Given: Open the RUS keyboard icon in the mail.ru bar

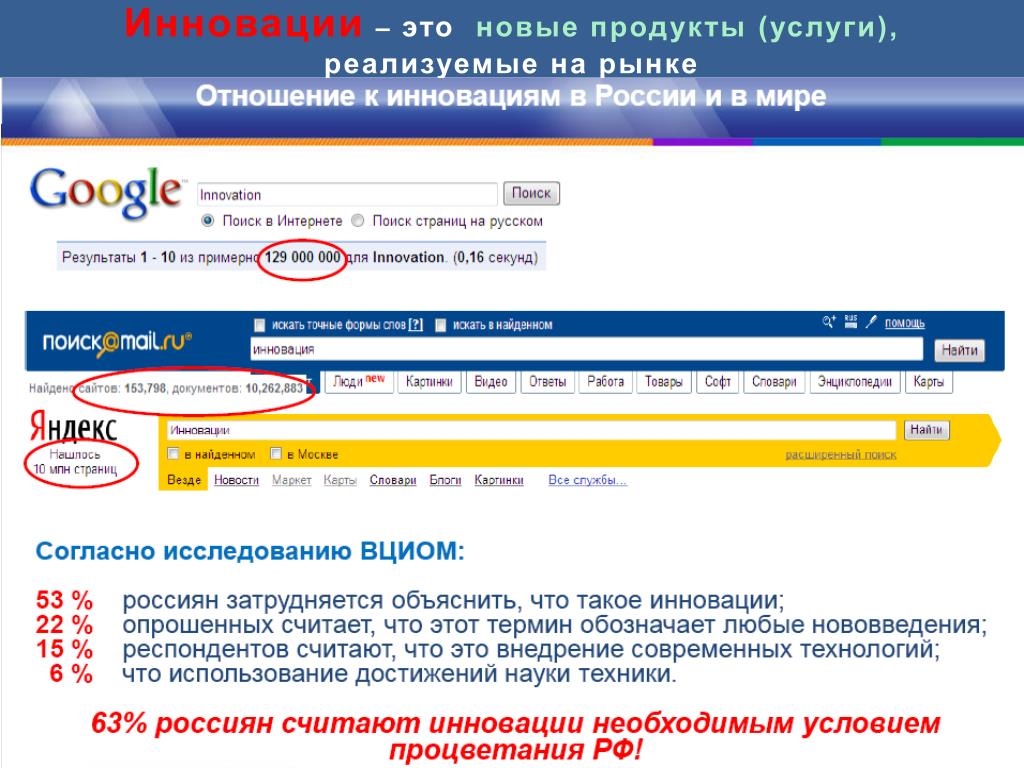Looking at the screenshot, I should click(x=850, y=321).
